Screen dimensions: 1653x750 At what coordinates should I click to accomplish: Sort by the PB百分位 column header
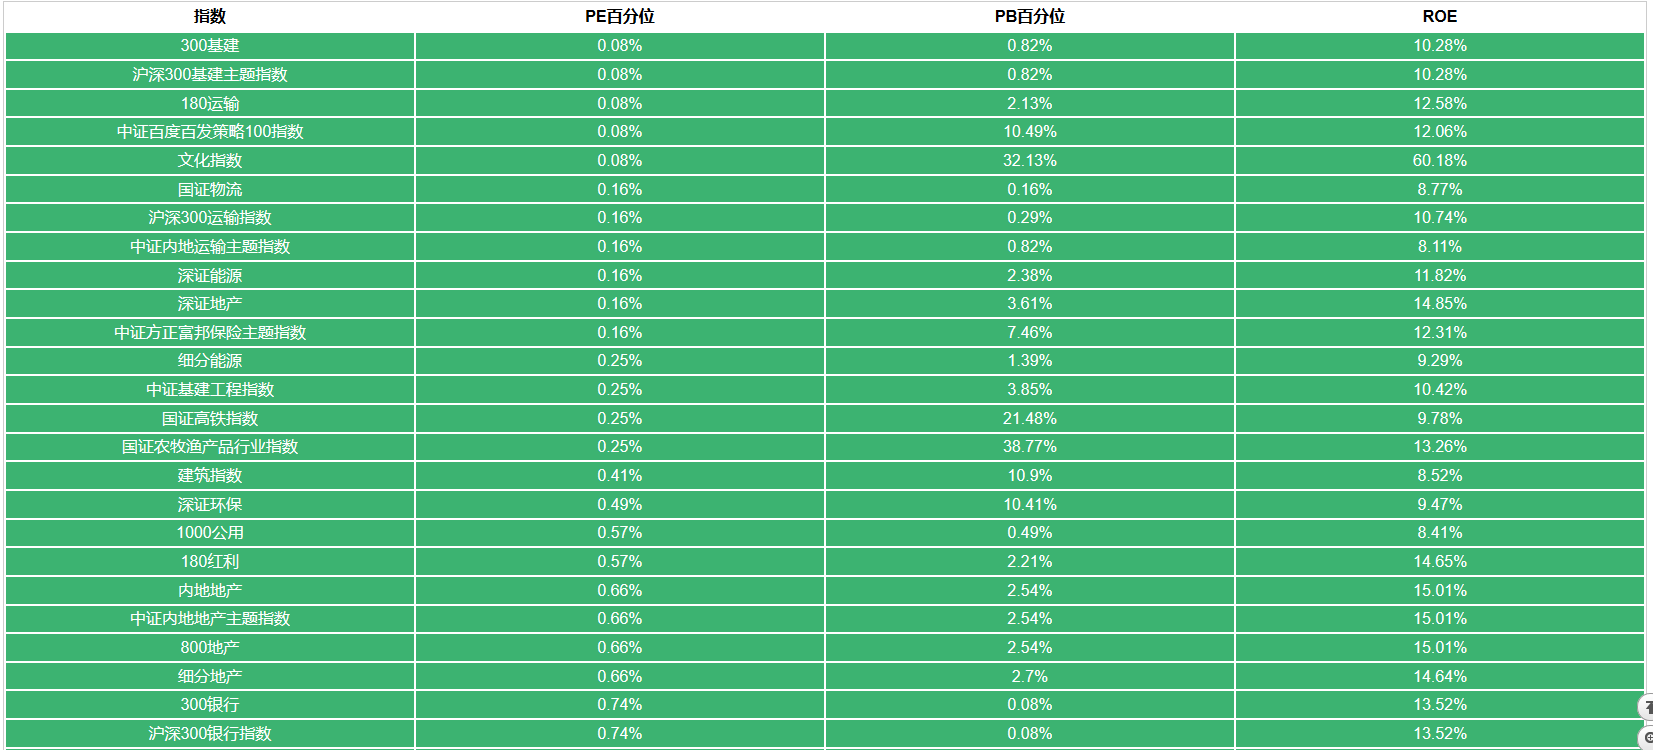1030,17
